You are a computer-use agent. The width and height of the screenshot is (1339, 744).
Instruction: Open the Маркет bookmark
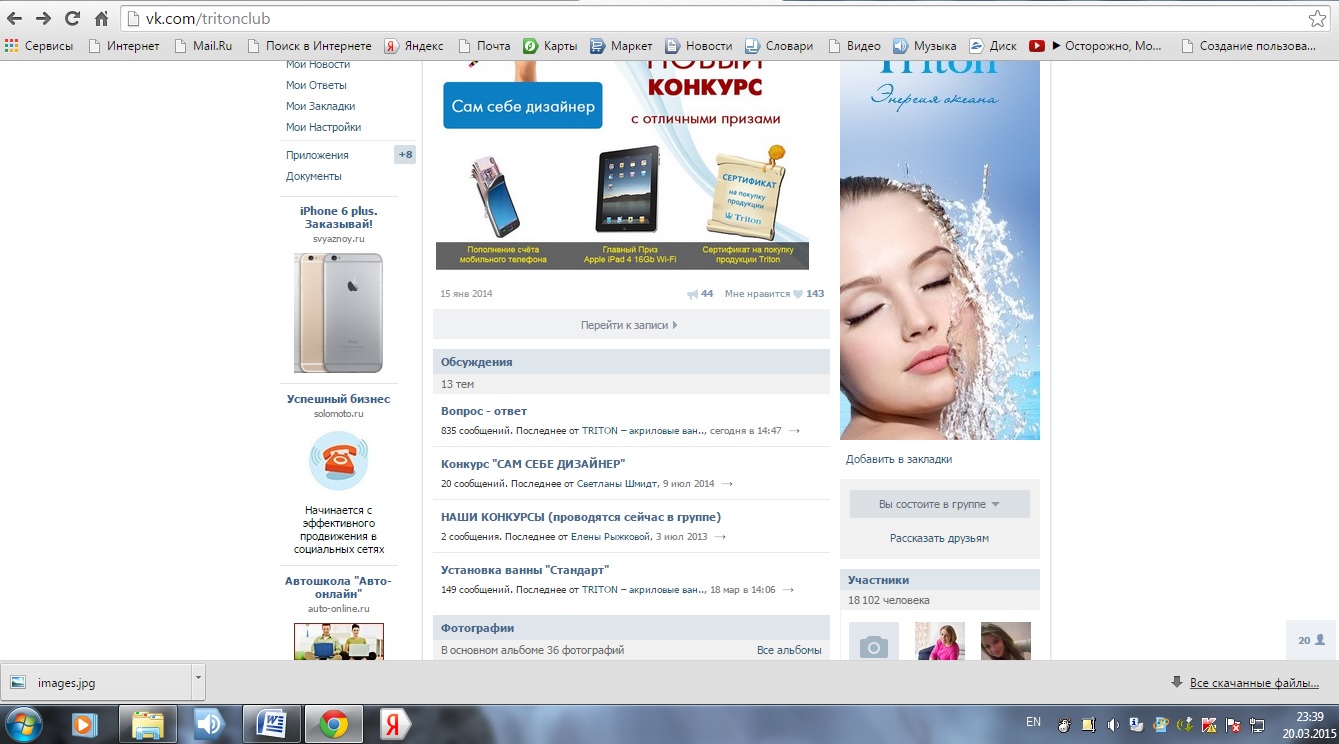[621, 46]
